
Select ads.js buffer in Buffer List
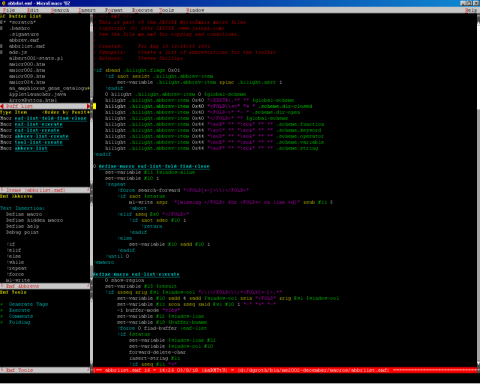pyautogui.click(x=18, y=52)
